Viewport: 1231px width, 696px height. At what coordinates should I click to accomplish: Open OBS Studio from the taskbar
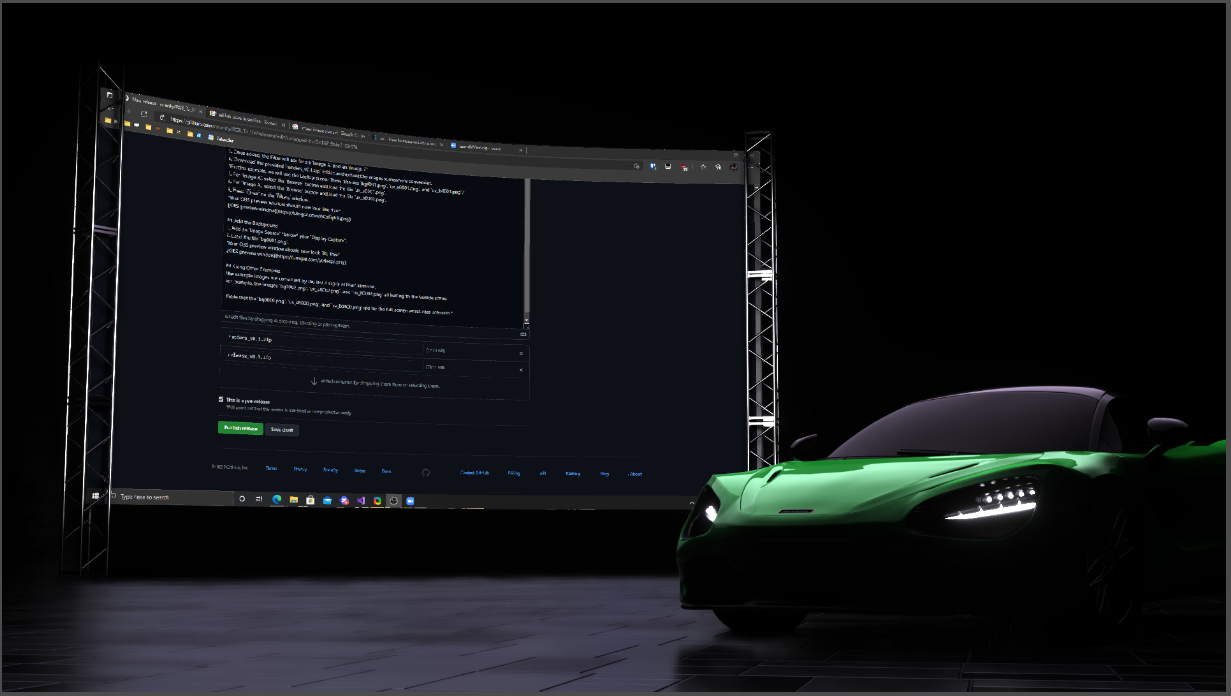(x=394, y=501)
